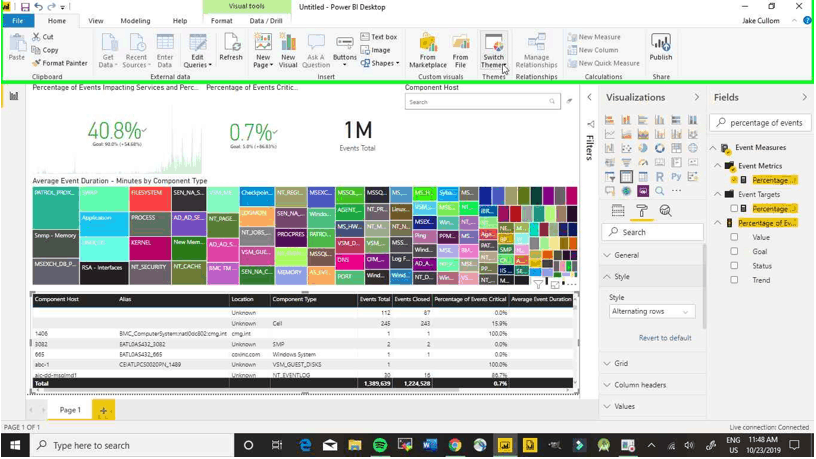816x459 pixels.
Task: Open custom visuals From Marketplace
Action: click(428, 50)
